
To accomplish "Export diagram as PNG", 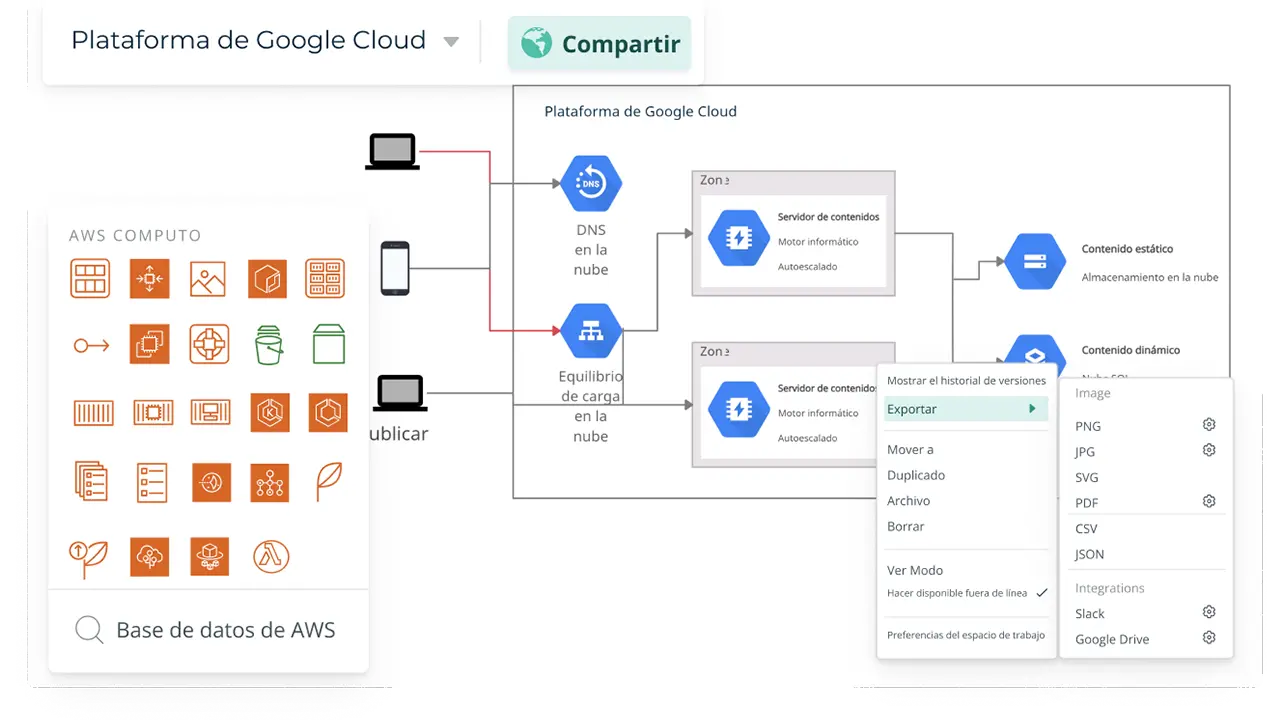I will coord(1088,426).
